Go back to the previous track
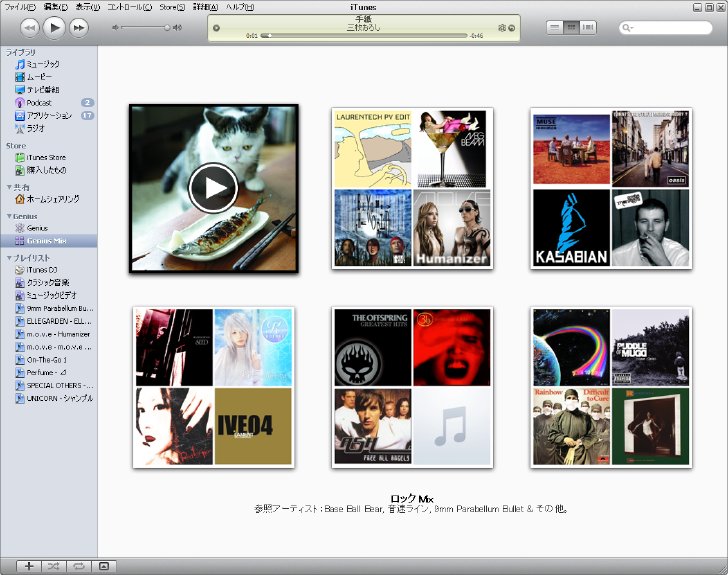The height and width of the screenshot is (575, 728). coord(30,28)
